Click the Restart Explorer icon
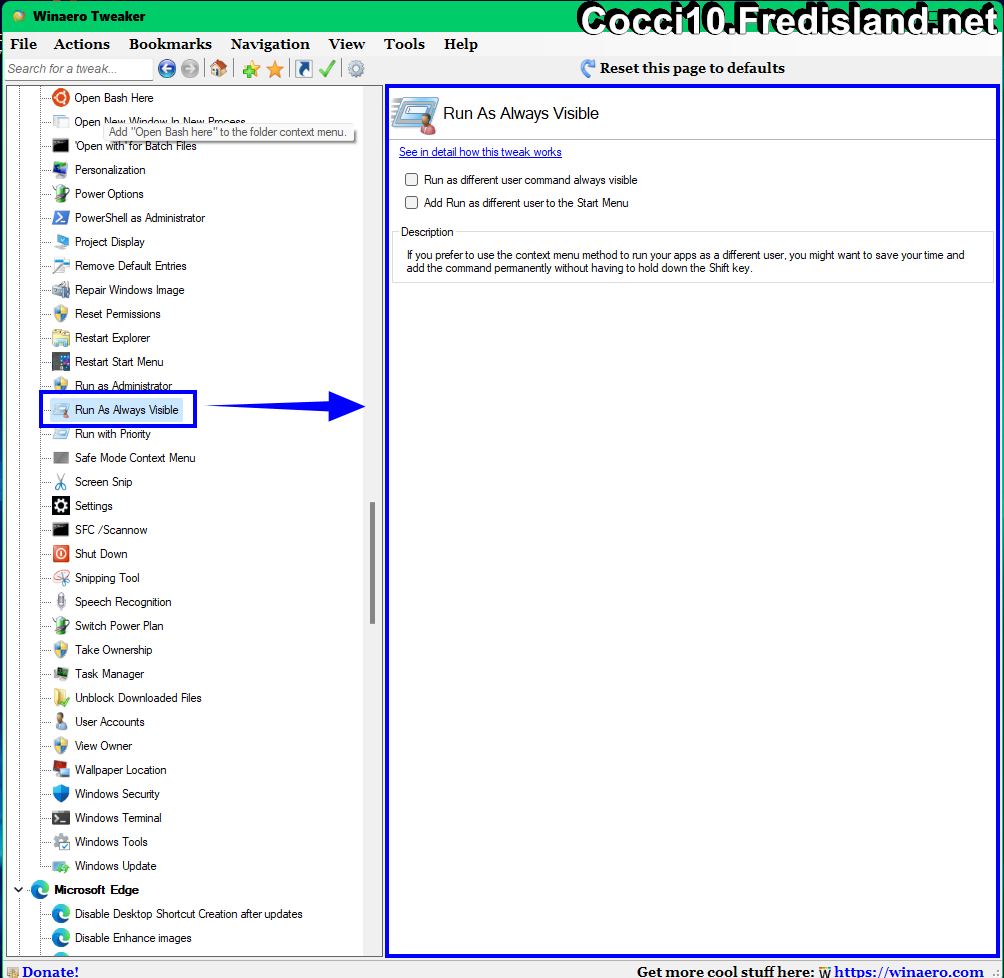The width and height of the screenshot is (1004, 978). coord(61,338)
